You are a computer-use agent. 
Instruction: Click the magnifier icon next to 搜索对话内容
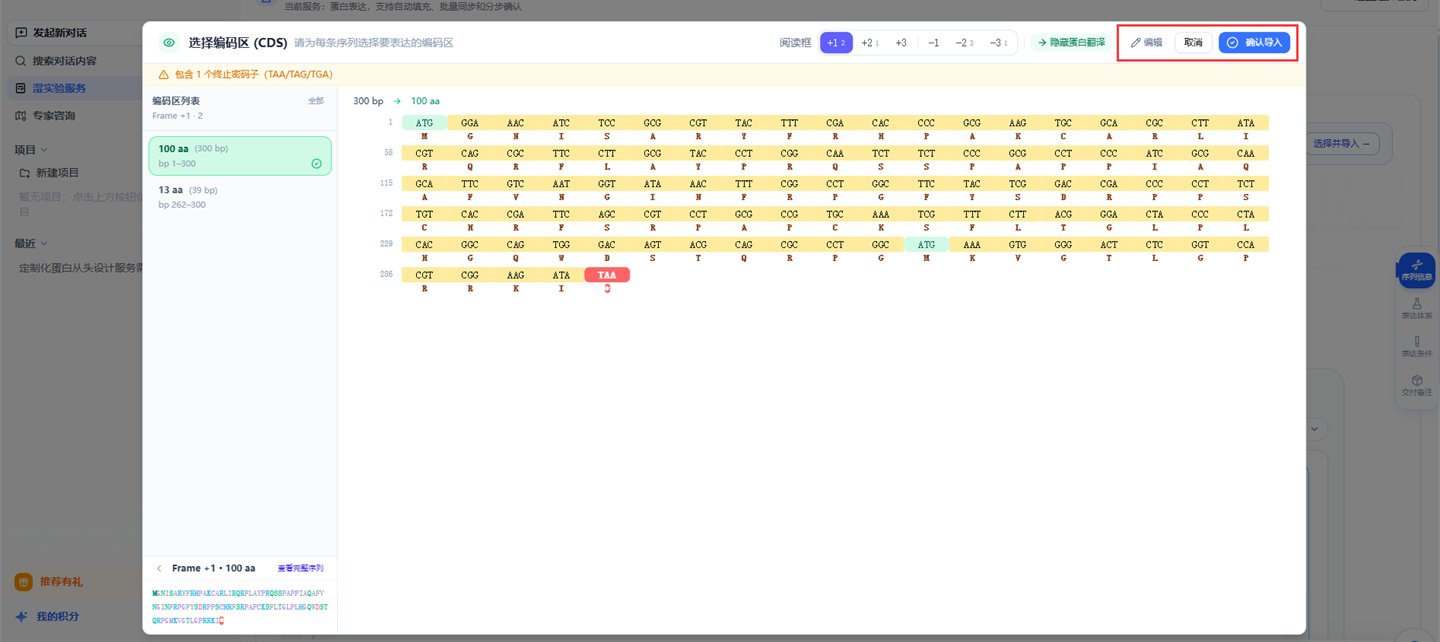[21, 61]
